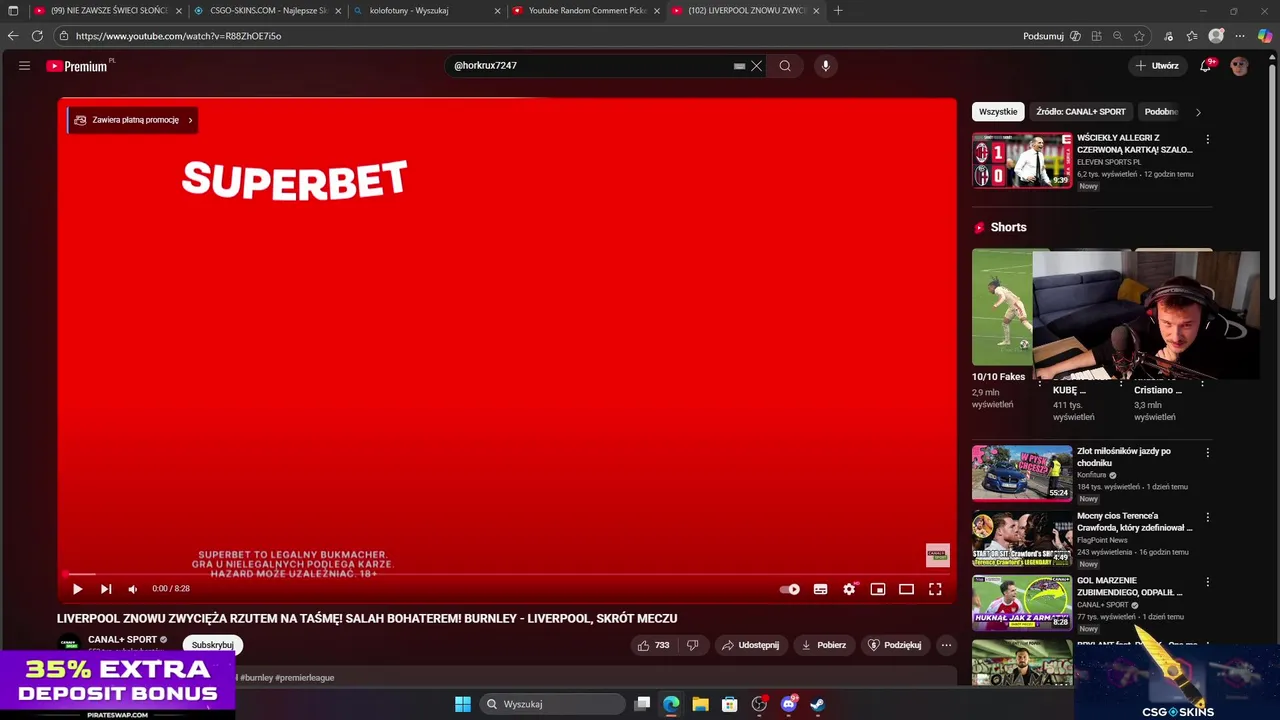Screen dimensions: 1280x720
Task: Open more actions menu below the video
Action: pyautogui.click(x=946, y=645)
